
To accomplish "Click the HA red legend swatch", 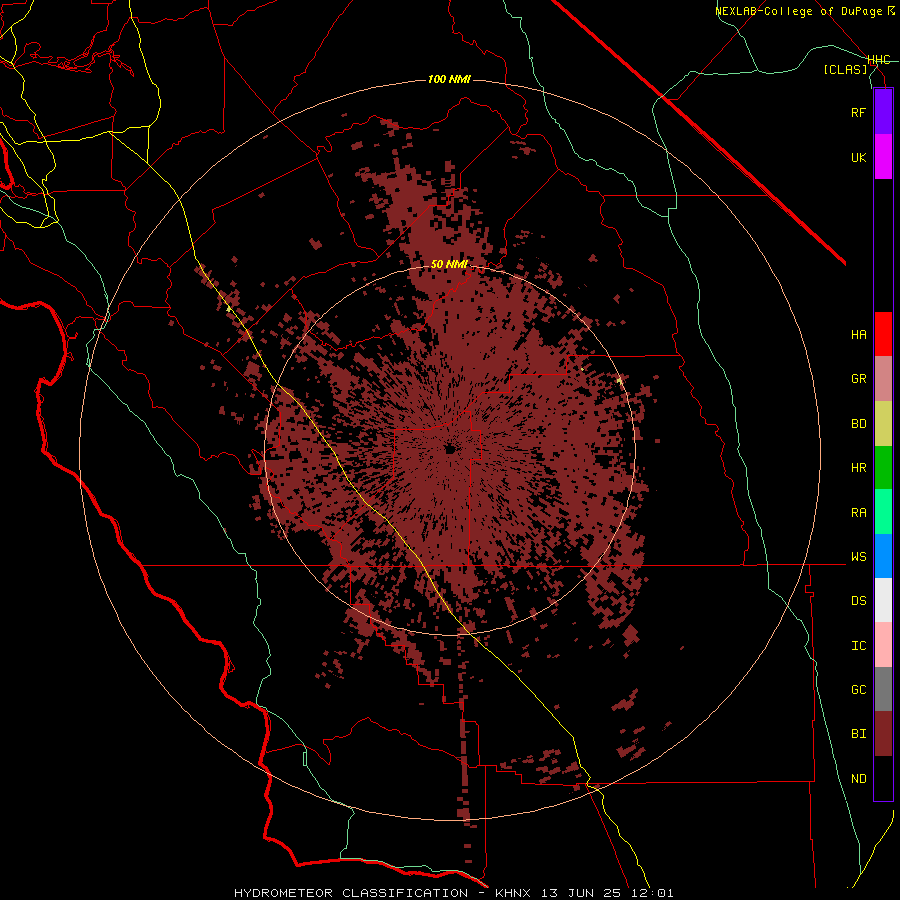I will [883, 334].
